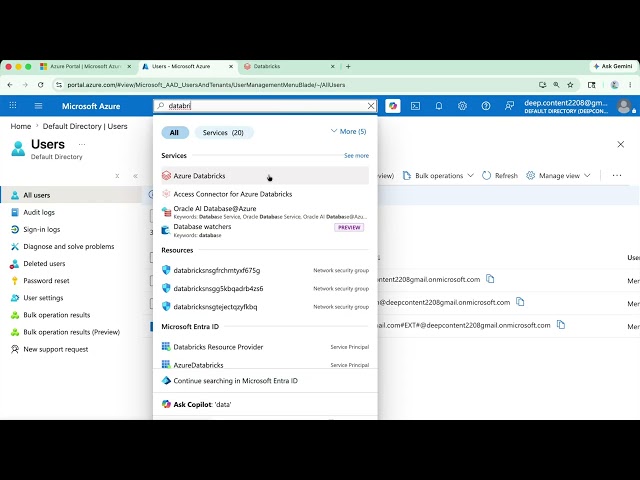
Task: Click the account avatar picture
Action: pyautogui.click(x=624, y=106)
